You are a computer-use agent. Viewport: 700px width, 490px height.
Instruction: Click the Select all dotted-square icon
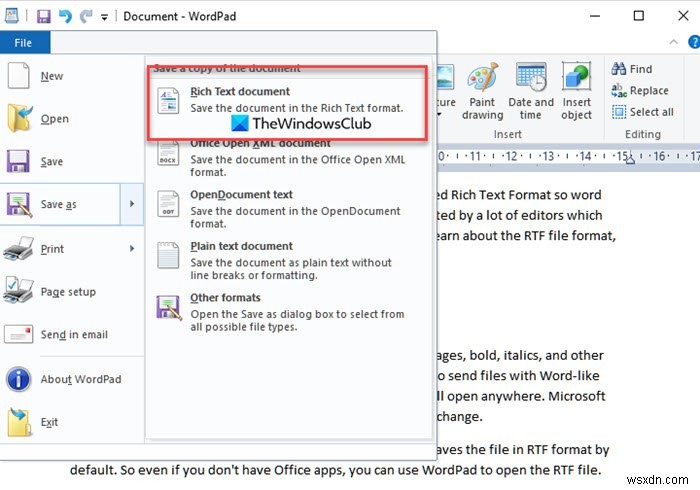pyautogui.click(x=619, y=112)
